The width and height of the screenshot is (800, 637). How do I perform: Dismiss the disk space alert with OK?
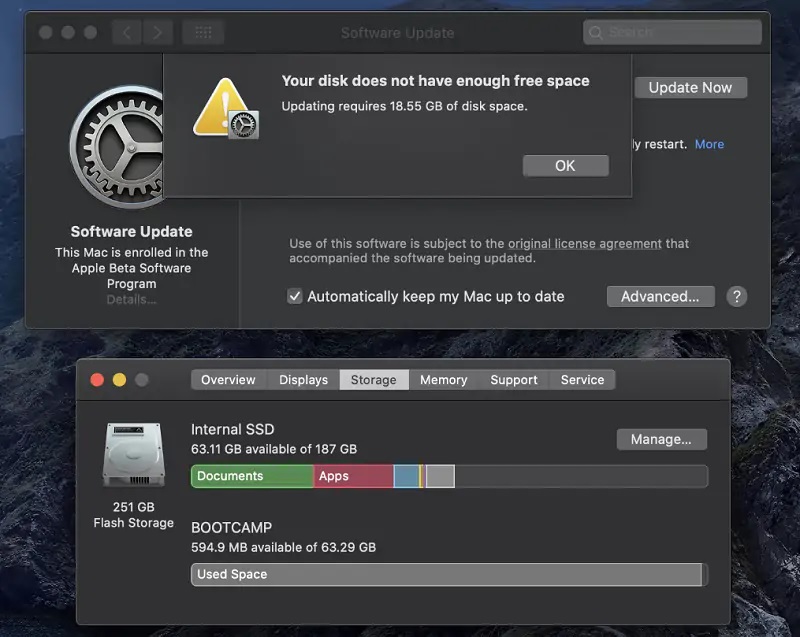click(565, 165)
